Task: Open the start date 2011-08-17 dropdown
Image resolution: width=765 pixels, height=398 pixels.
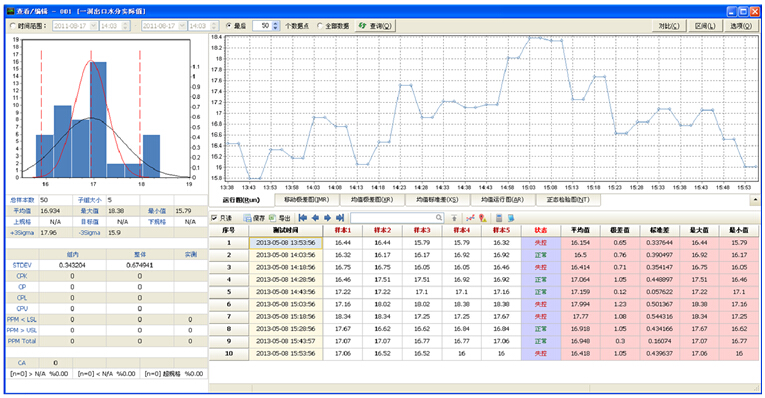Action: coord(94,26)
